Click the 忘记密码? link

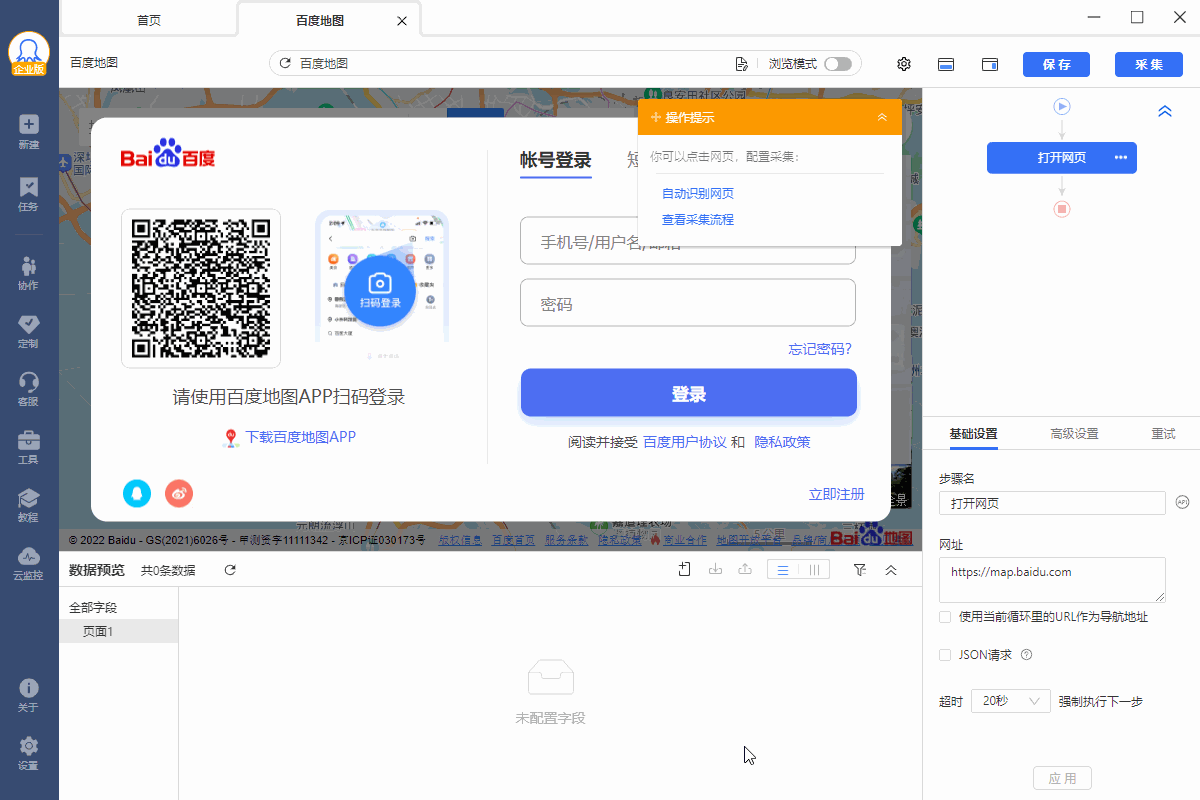coord(820,349)
